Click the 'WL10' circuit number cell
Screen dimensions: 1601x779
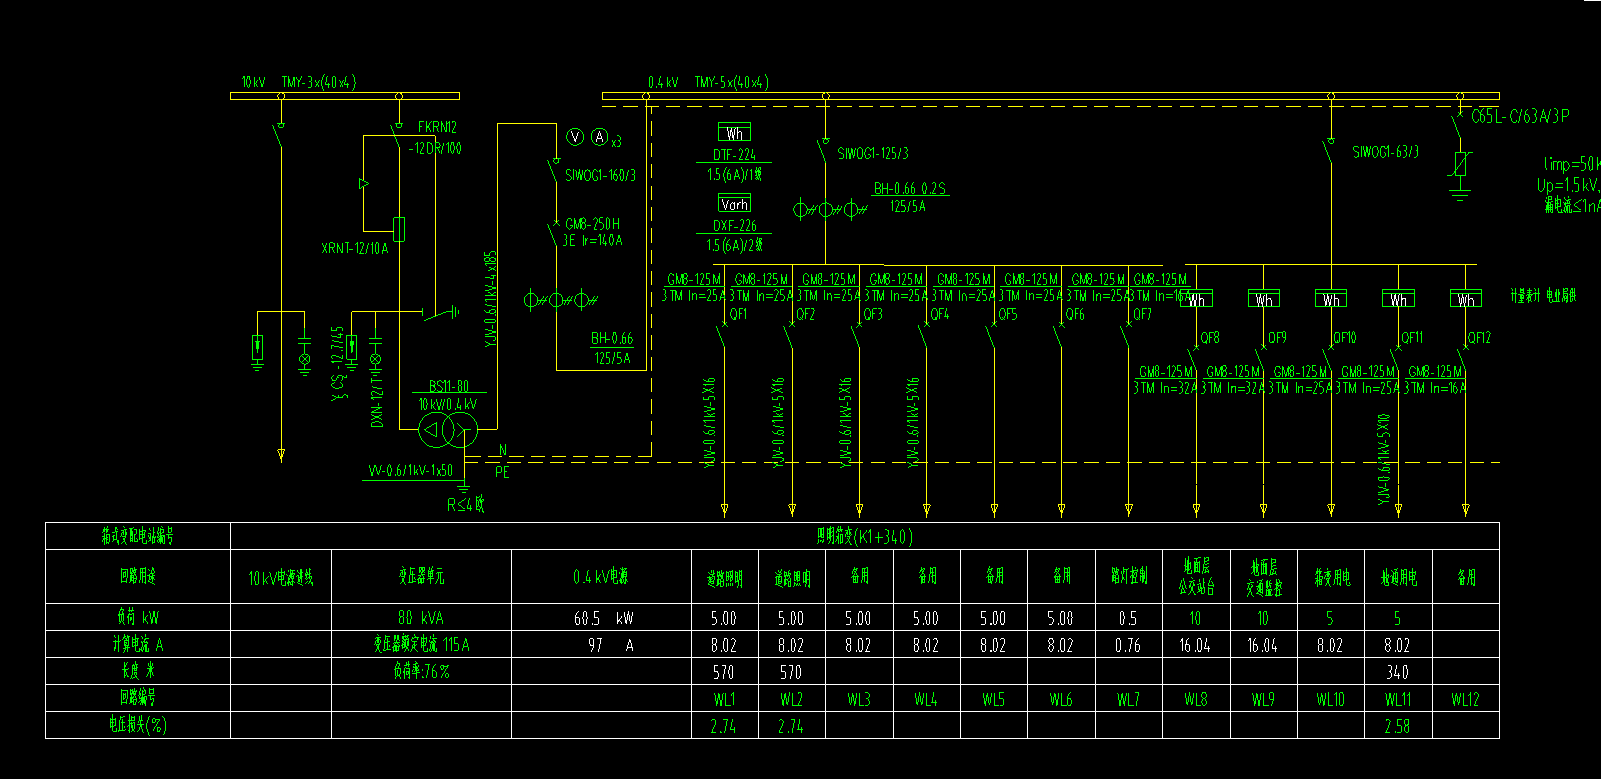pyautogui.click(x=1330, y=699)
